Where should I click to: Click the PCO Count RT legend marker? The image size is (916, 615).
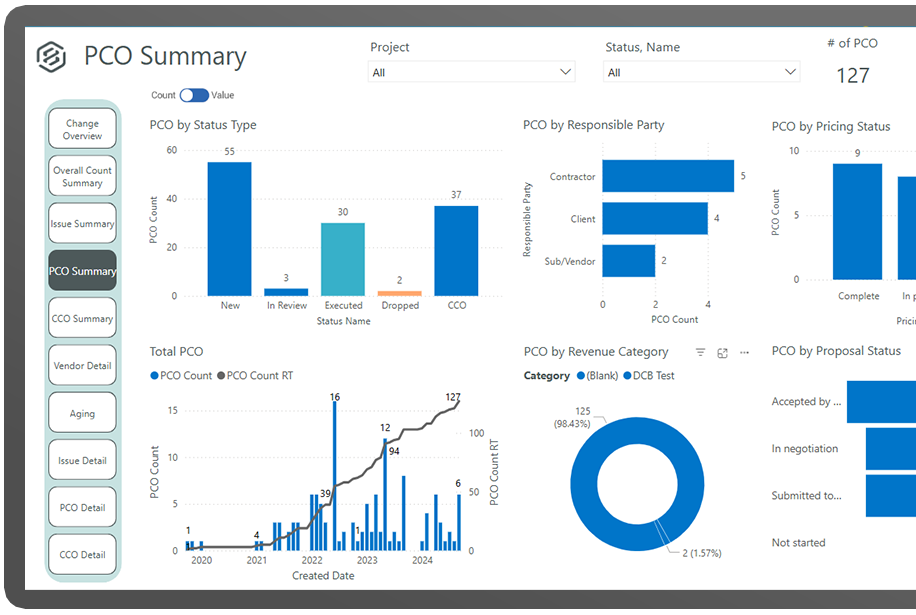click(x=221, y=376)
